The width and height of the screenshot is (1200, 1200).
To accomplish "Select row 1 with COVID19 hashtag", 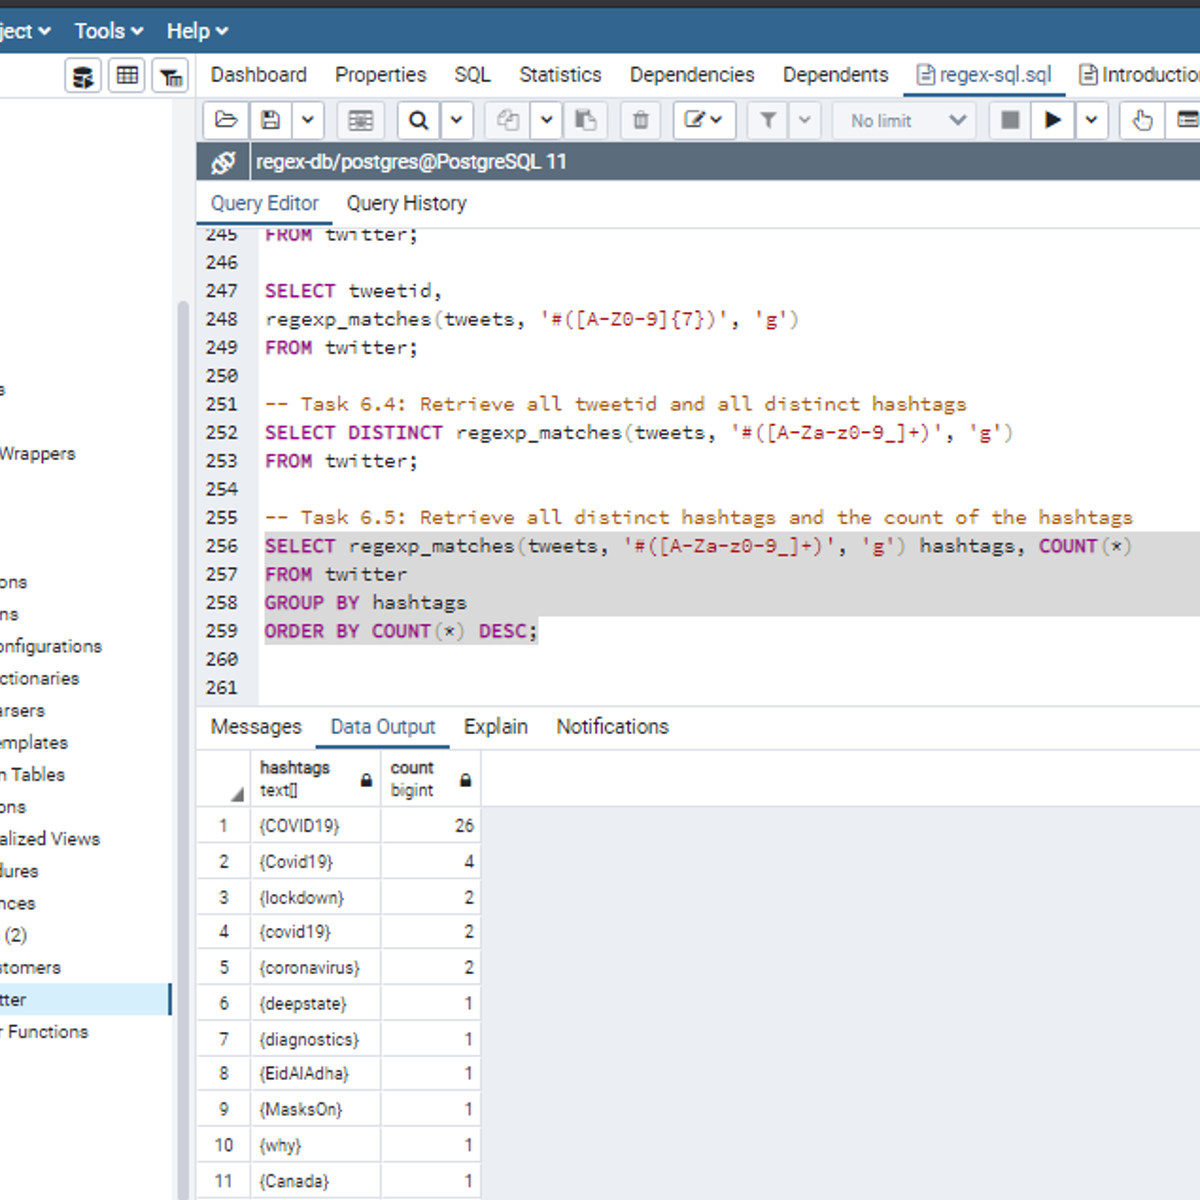I will pos(223,826).
